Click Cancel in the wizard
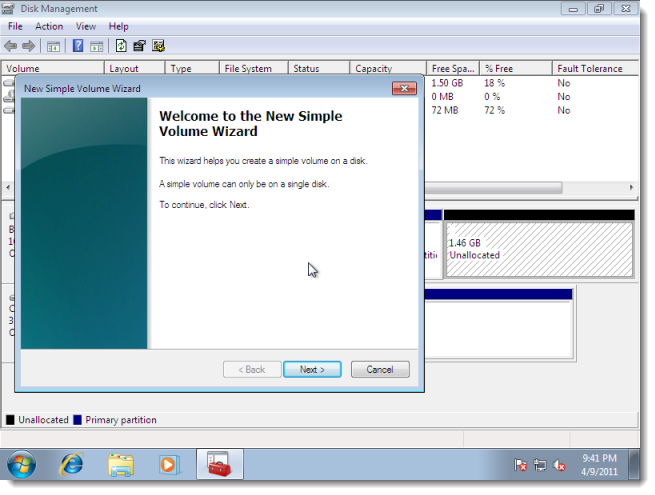The width and height of the screenshot is (655, 495). [380, 369]
